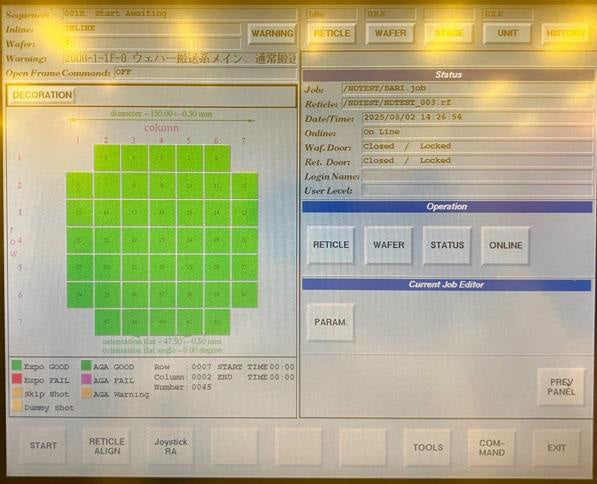
Task: Click the Sequence field showing Start Awaiting
Action: coord(180,14)
